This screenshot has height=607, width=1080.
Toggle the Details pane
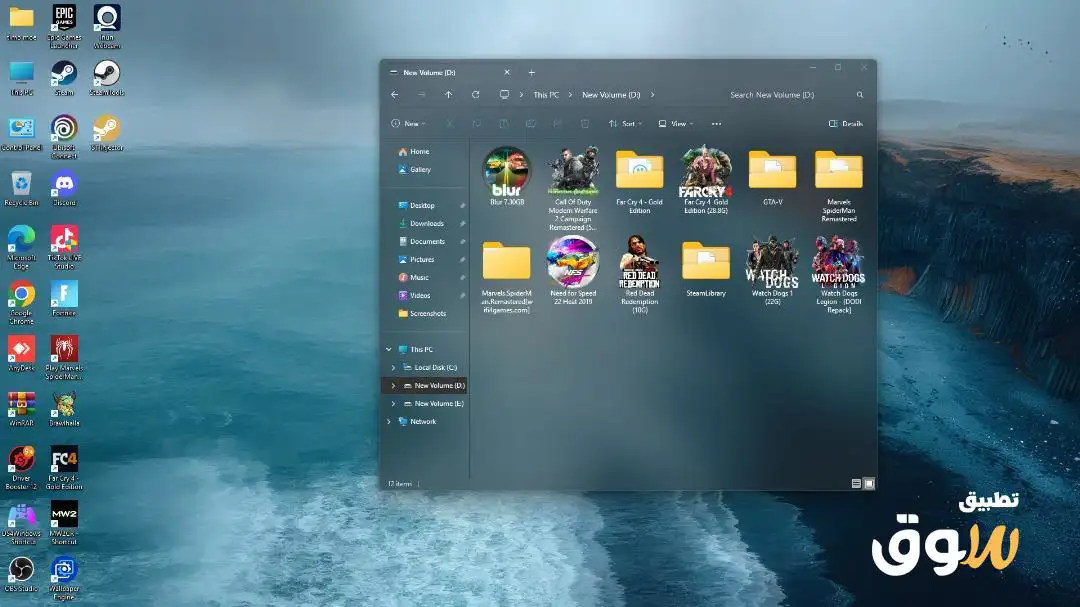click(846, 124)
